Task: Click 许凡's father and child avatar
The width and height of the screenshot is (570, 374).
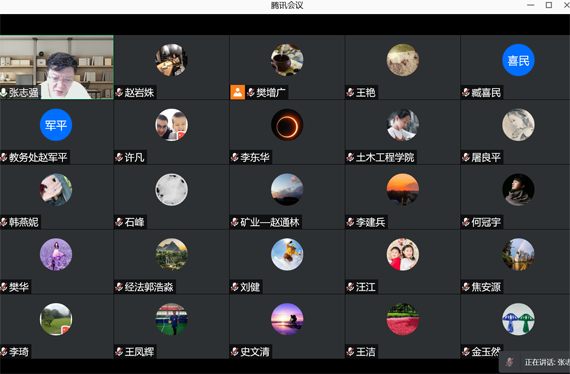Action: (x=172, y=125)
